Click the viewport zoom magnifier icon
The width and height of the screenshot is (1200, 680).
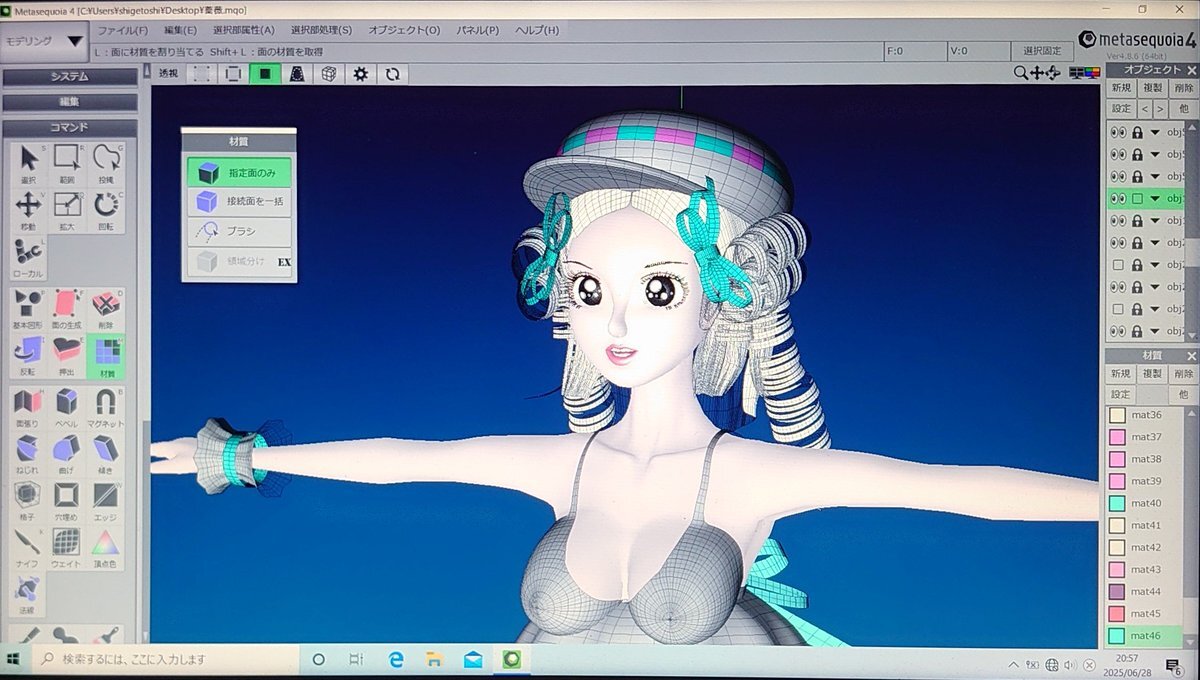[1020, 73]
